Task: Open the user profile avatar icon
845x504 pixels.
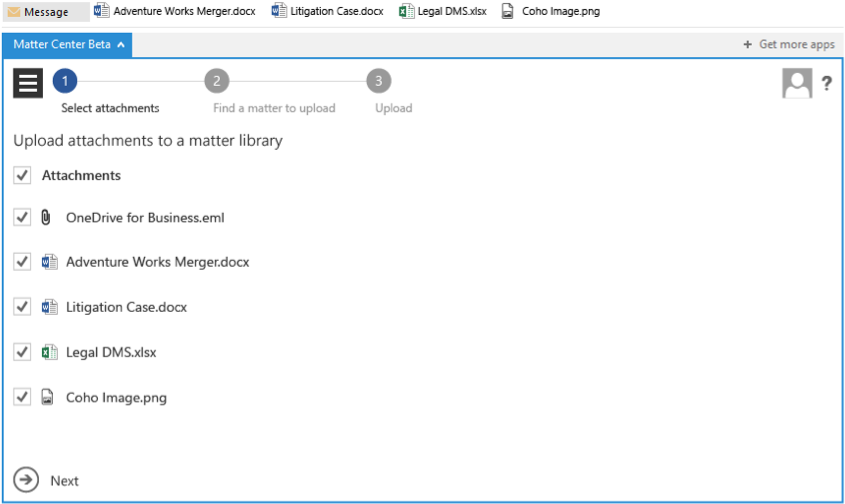Action: (x=797, y=83)
